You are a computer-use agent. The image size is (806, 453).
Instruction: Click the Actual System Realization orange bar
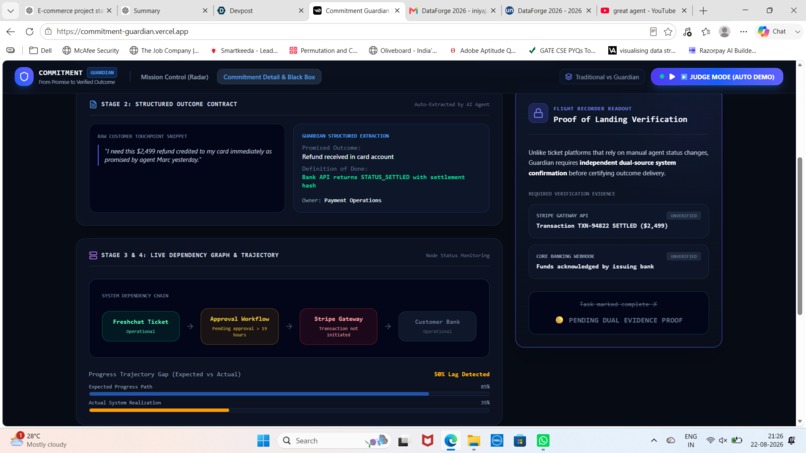[x=159, y=410]
